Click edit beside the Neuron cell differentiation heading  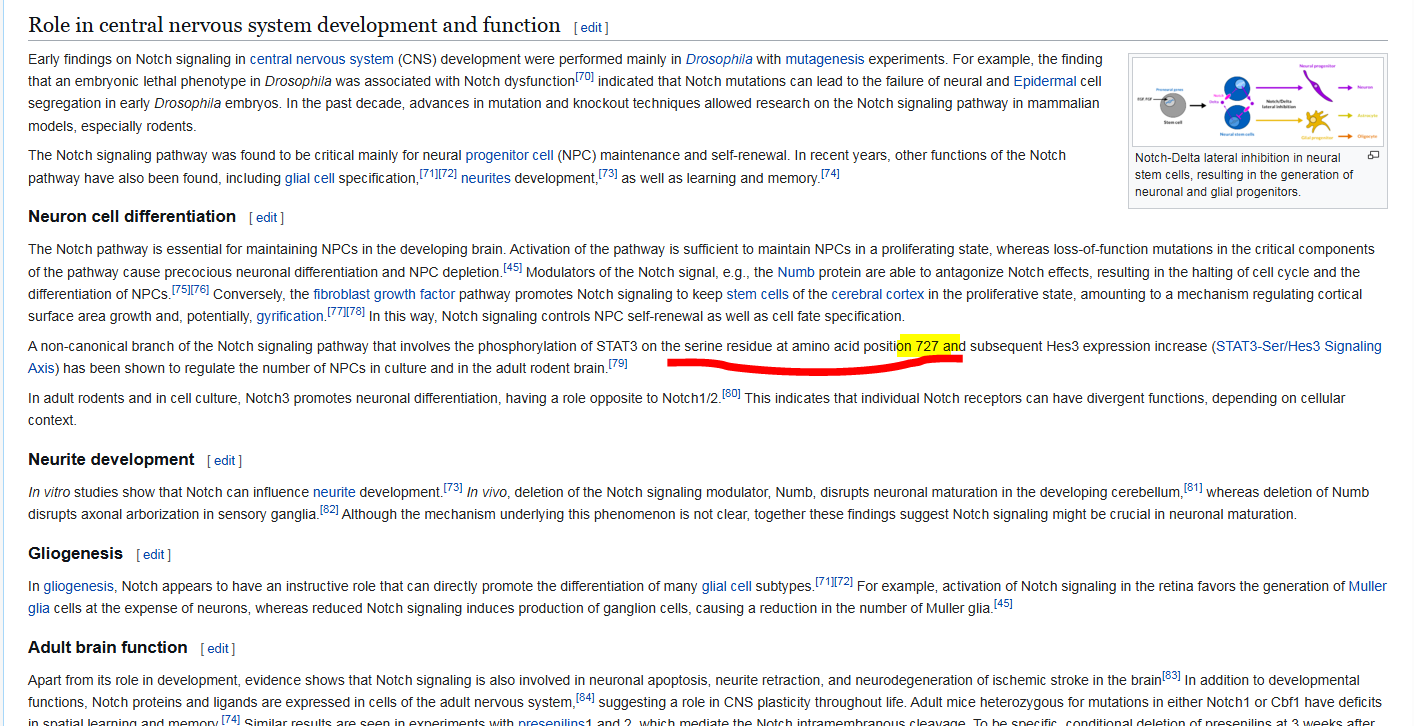pyautogui.click(x=266, y=217)
